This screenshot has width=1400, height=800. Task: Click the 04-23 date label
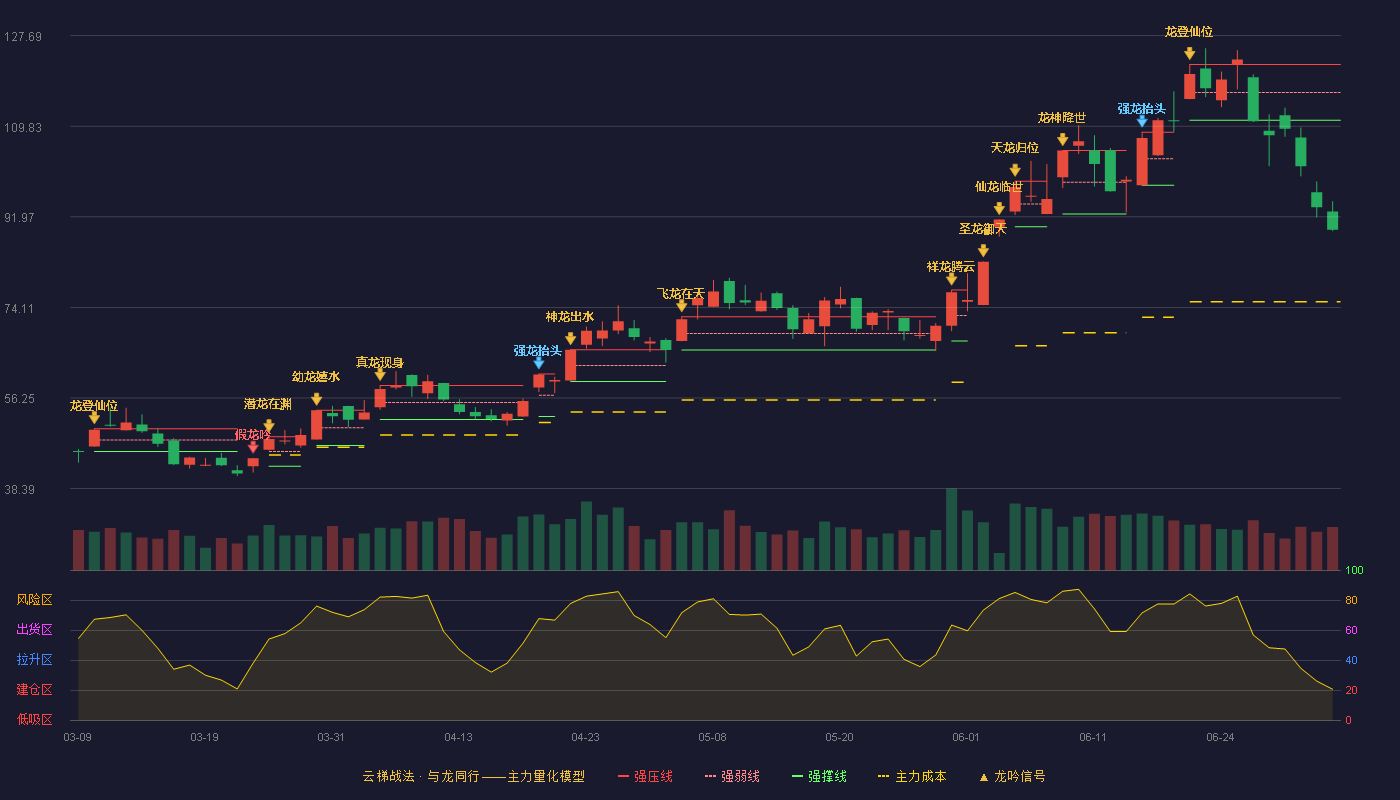(x=585, y=737)
